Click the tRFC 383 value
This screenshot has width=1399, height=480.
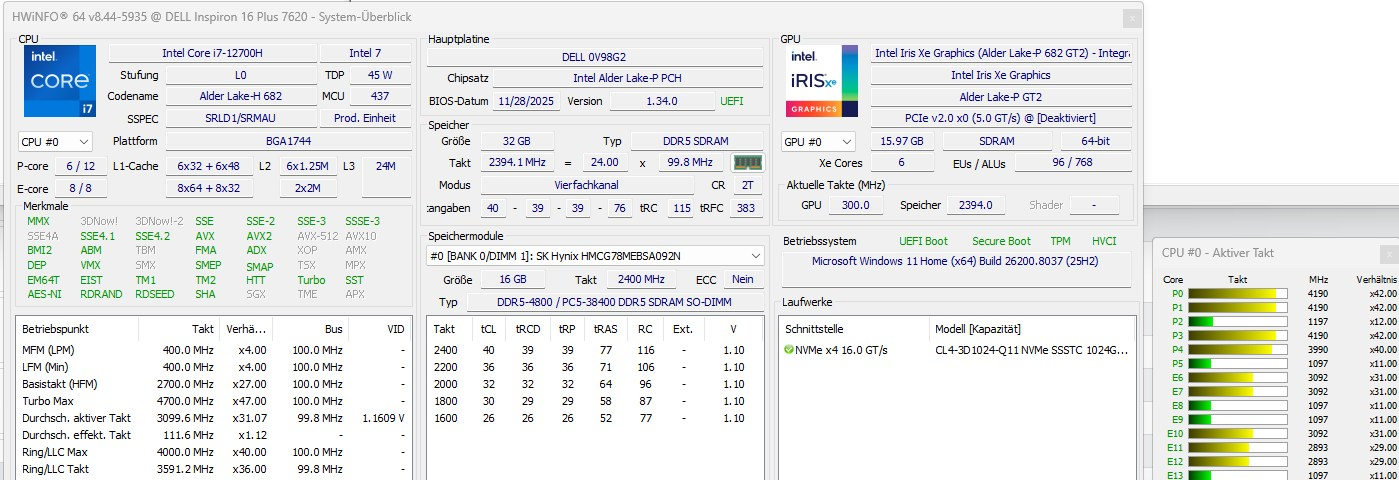(745, 208)
